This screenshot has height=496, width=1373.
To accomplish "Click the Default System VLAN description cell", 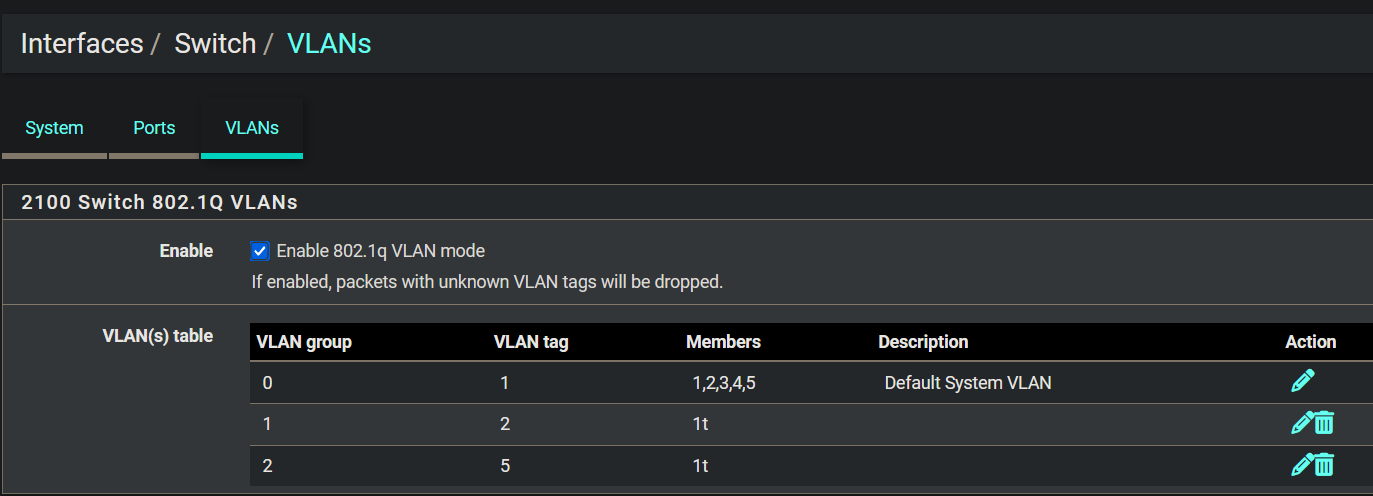I will point(967,383).
